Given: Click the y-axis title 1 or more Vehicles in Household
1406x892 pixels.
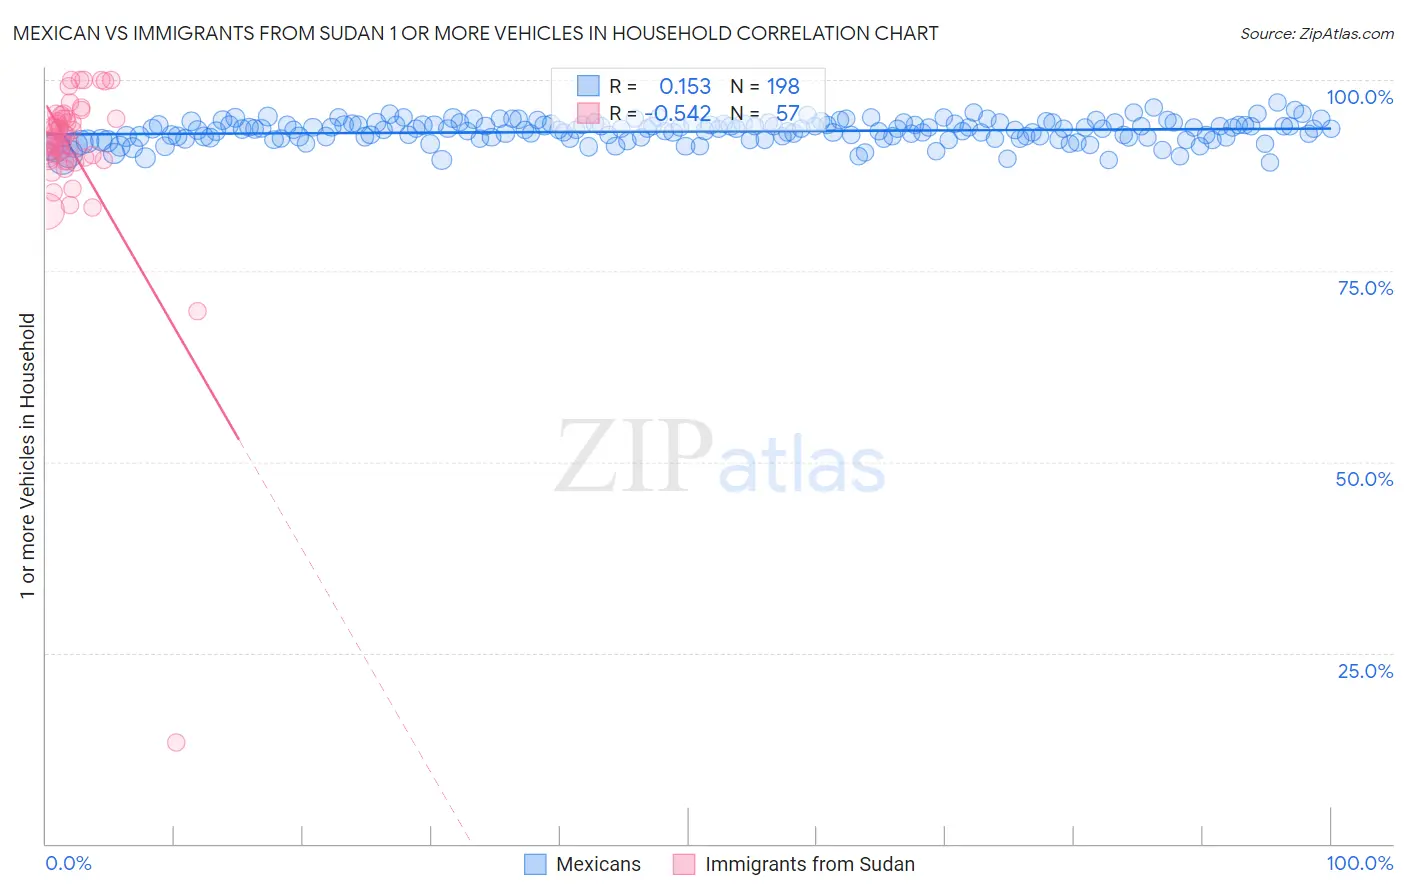Looking at the screenshot, I should [x=27, y=456].
